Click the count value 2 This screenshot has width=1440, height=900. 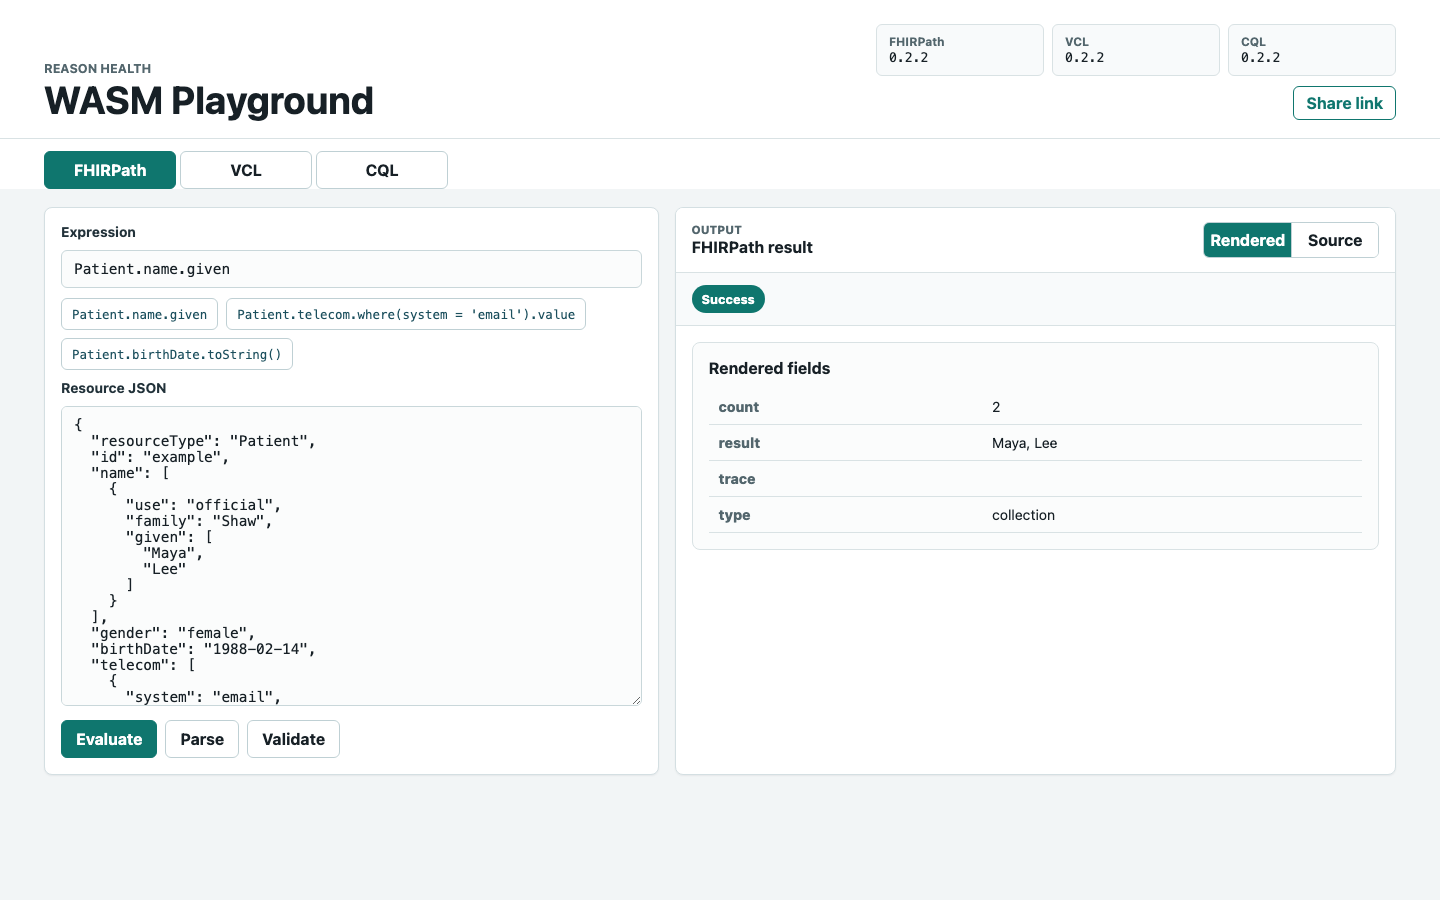(996, 407)
